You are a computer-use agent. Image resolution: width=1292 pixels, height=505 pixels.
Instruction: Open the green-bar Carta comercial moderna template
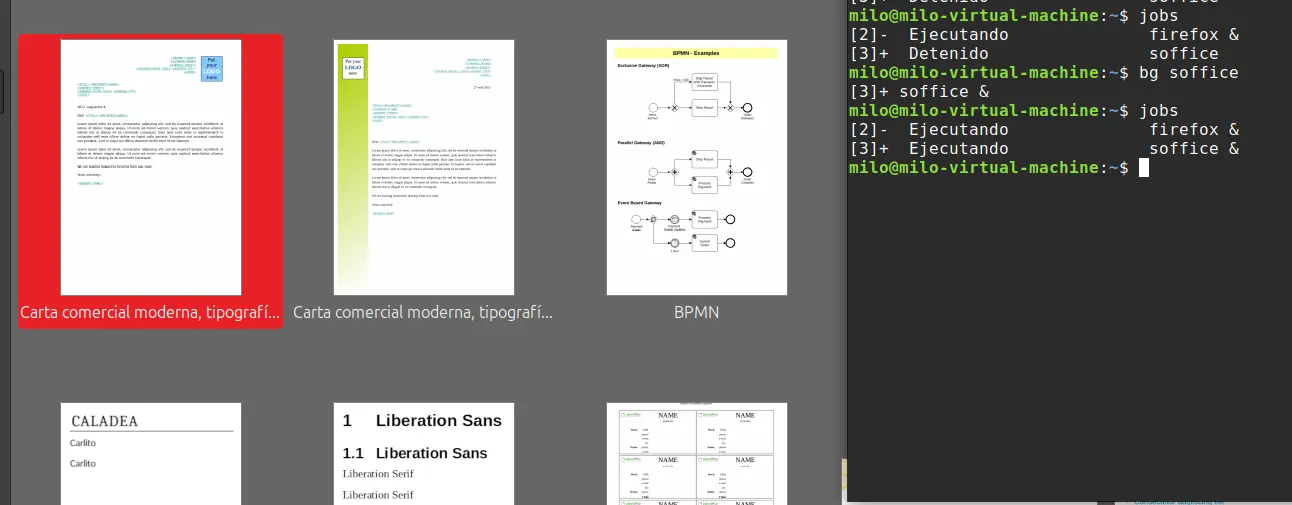424,167
